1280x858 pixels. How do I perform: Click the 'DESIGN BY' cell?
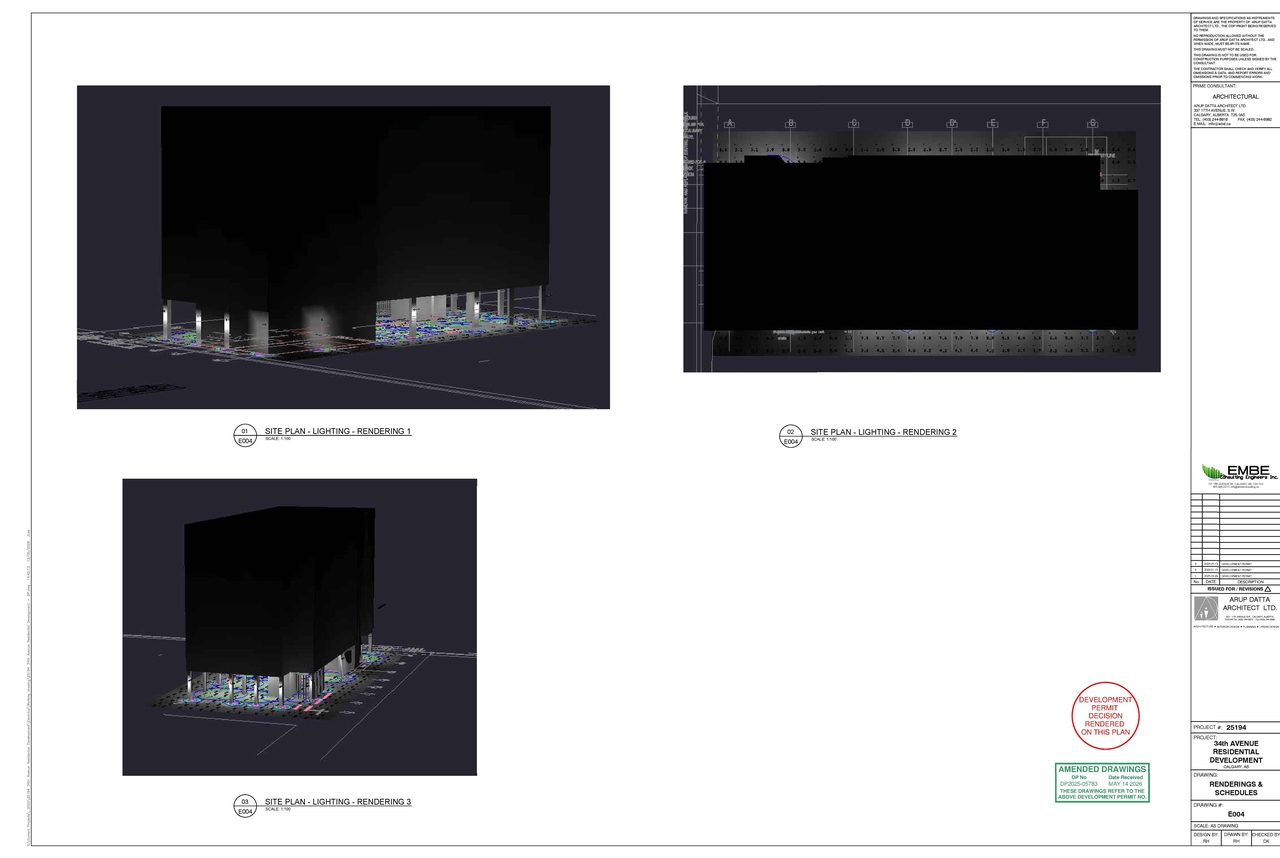click(1205, 838)
